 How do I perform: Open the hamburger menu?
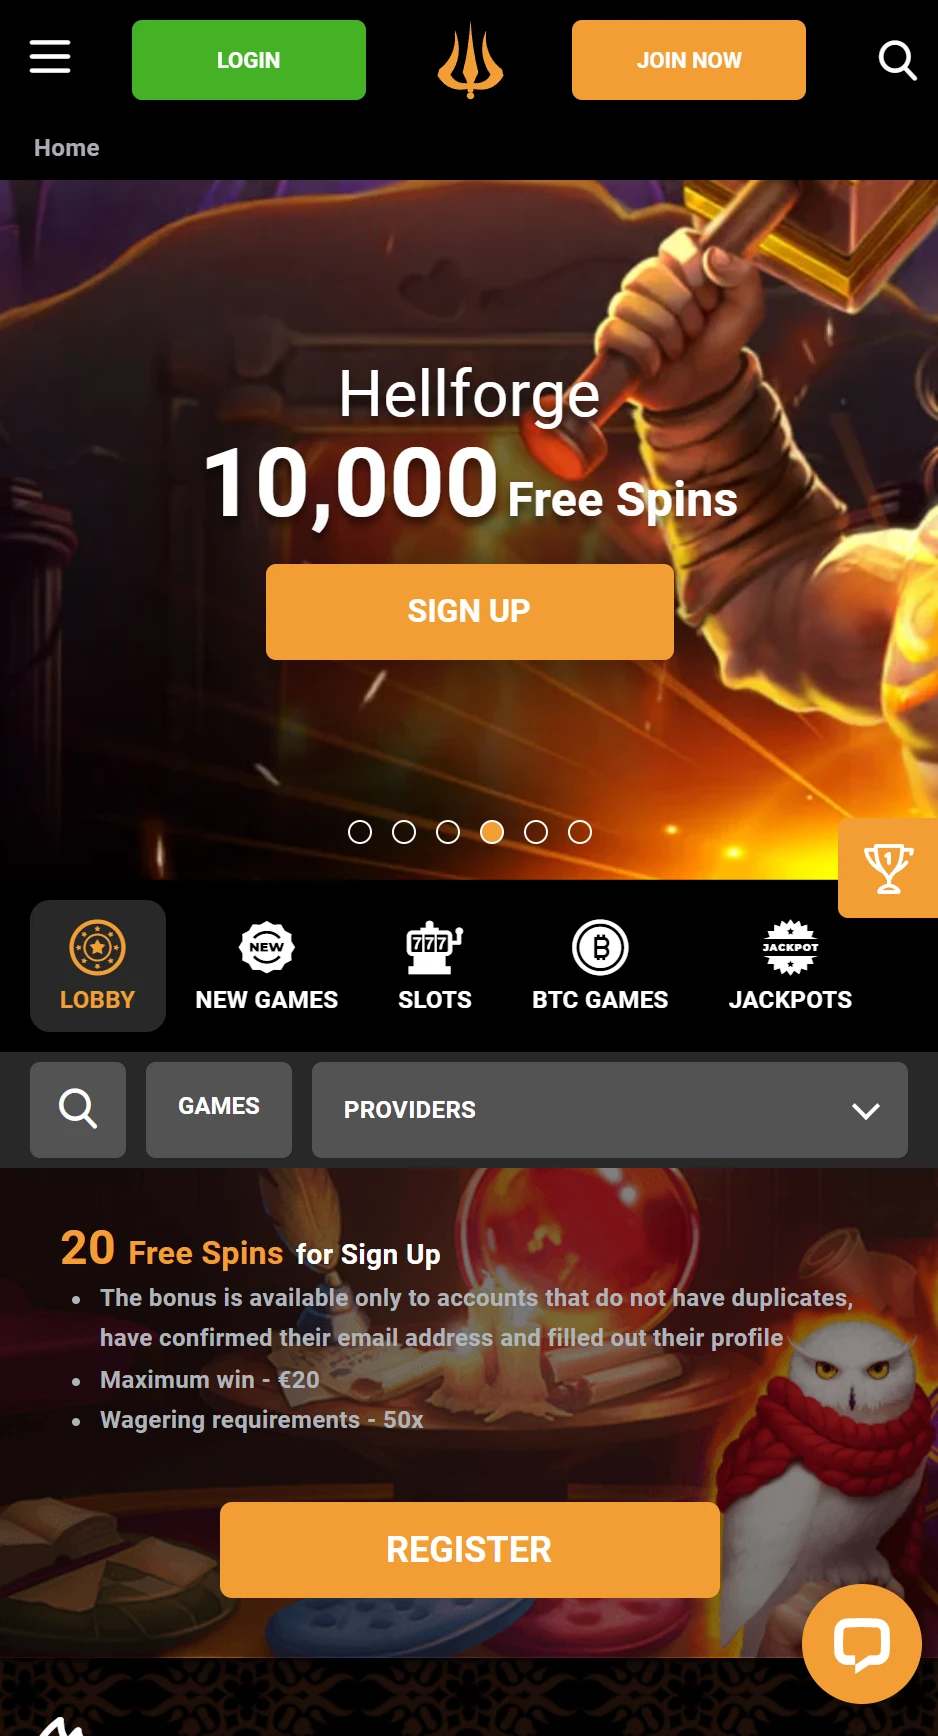pos(50,57)
